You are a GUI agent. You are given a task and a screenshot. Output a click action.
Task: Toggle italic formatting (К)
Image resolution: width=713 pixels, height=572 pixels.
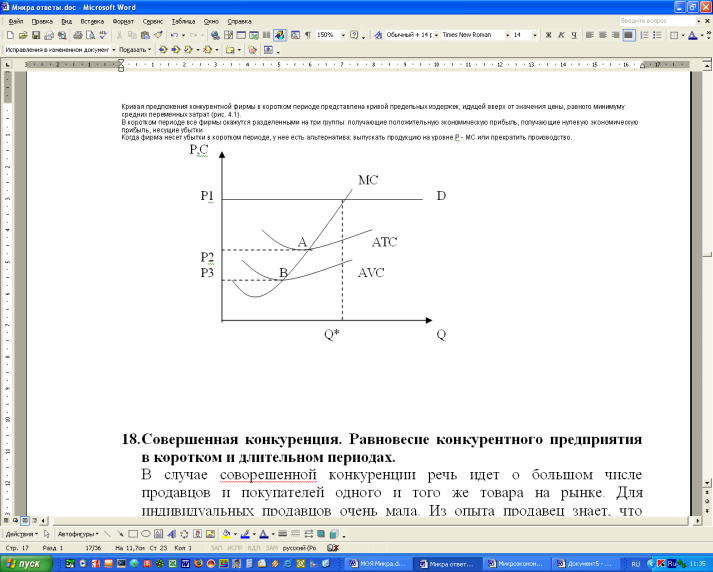pyautogui.click(x=561, y=35)
